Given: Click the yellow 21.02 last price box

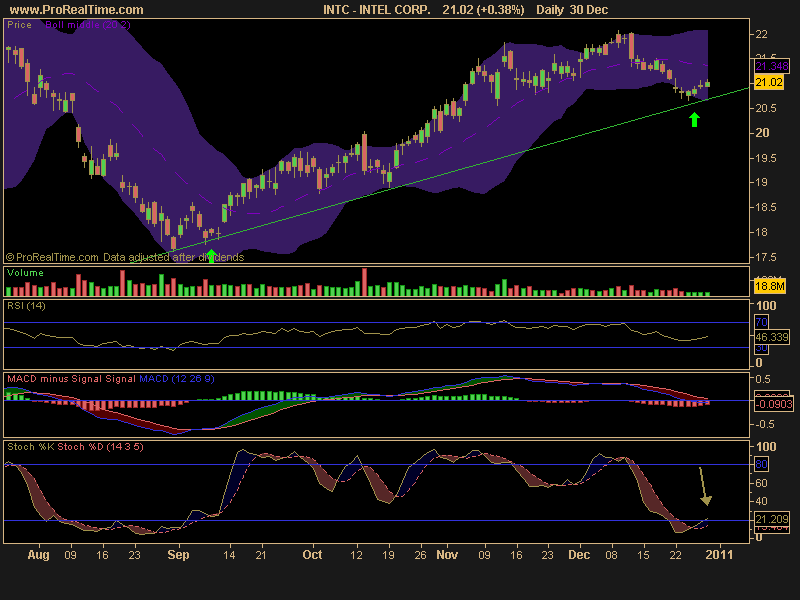Looking at the screenshot, I should pos(769,82).
